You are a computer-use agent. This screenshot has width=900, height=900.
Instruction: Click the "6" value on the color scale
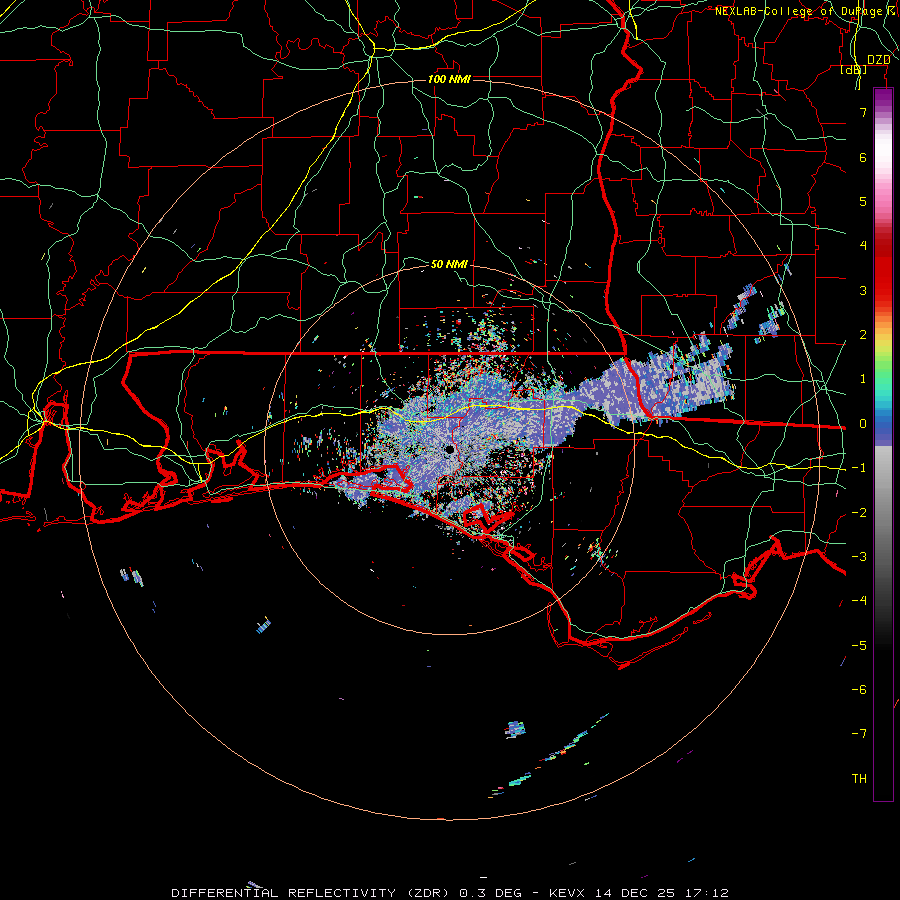[863, 157]
